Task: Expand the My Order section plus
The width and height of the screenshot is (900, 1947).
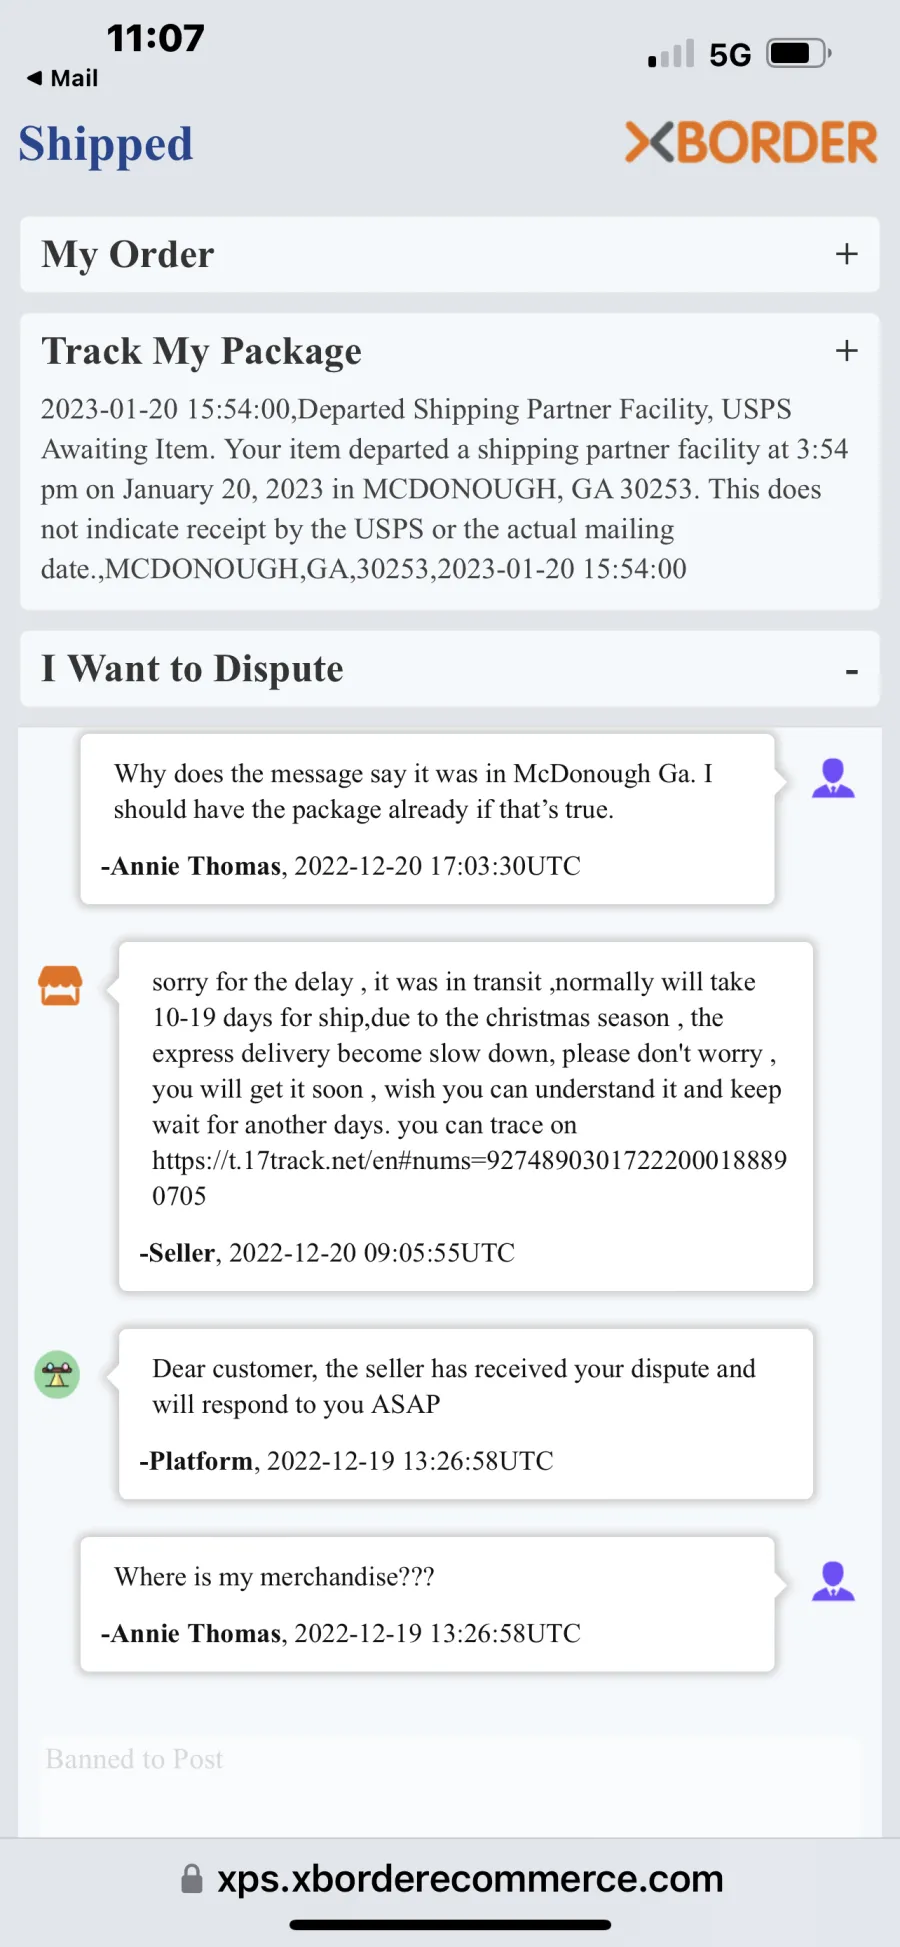Action: click(x=847, y=254)
